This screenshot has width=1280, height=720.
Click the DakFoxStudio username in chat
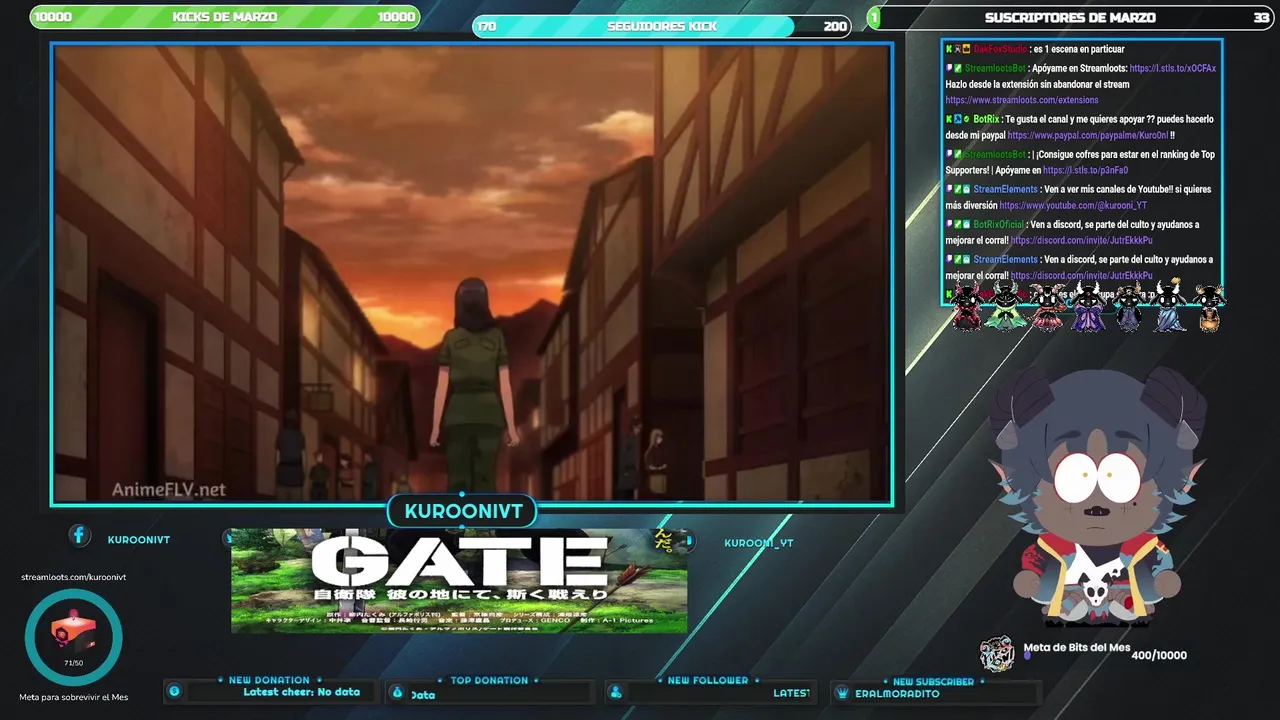click(1000, 49)
